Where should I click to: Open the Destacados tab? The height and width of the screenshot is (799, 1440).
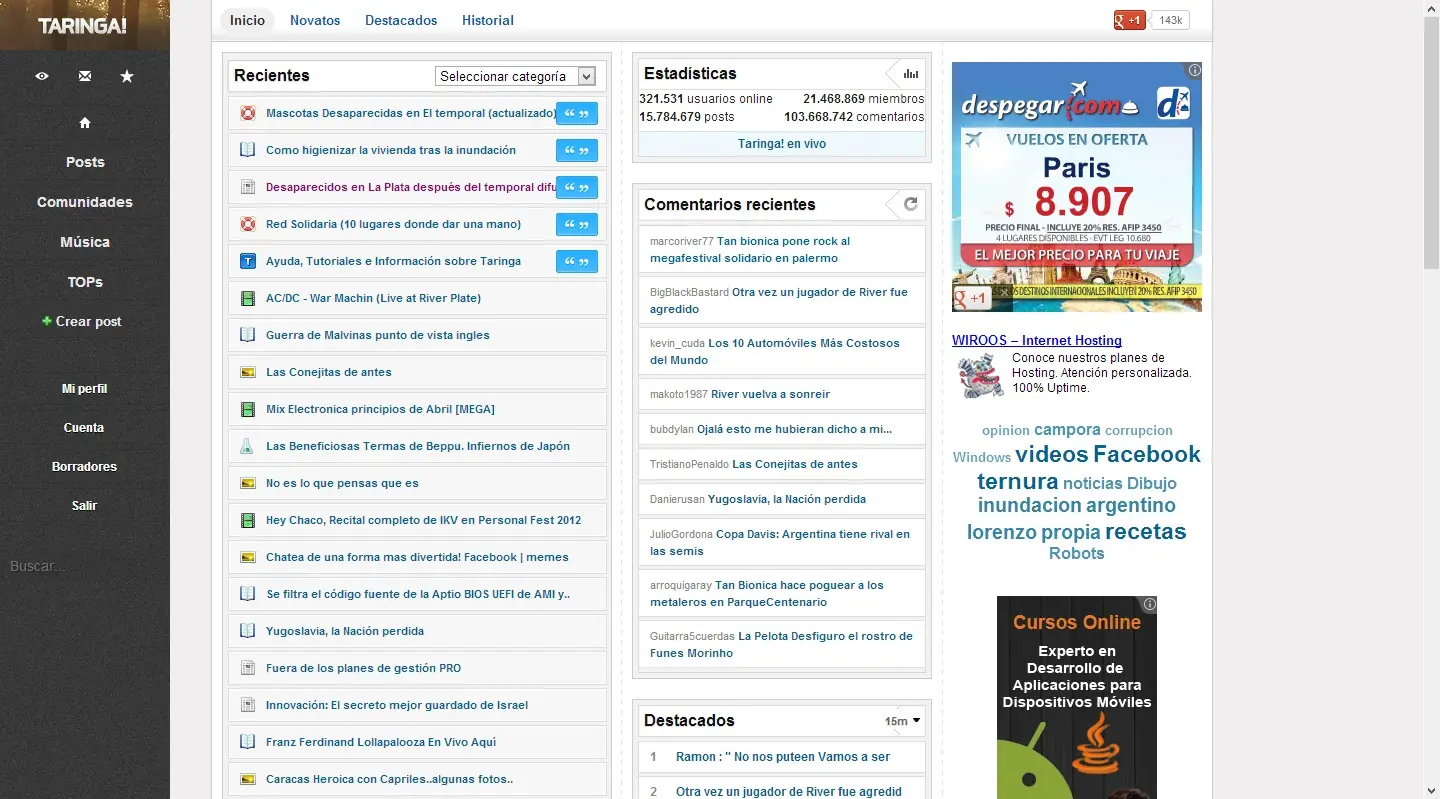click(x=401, y=20)
